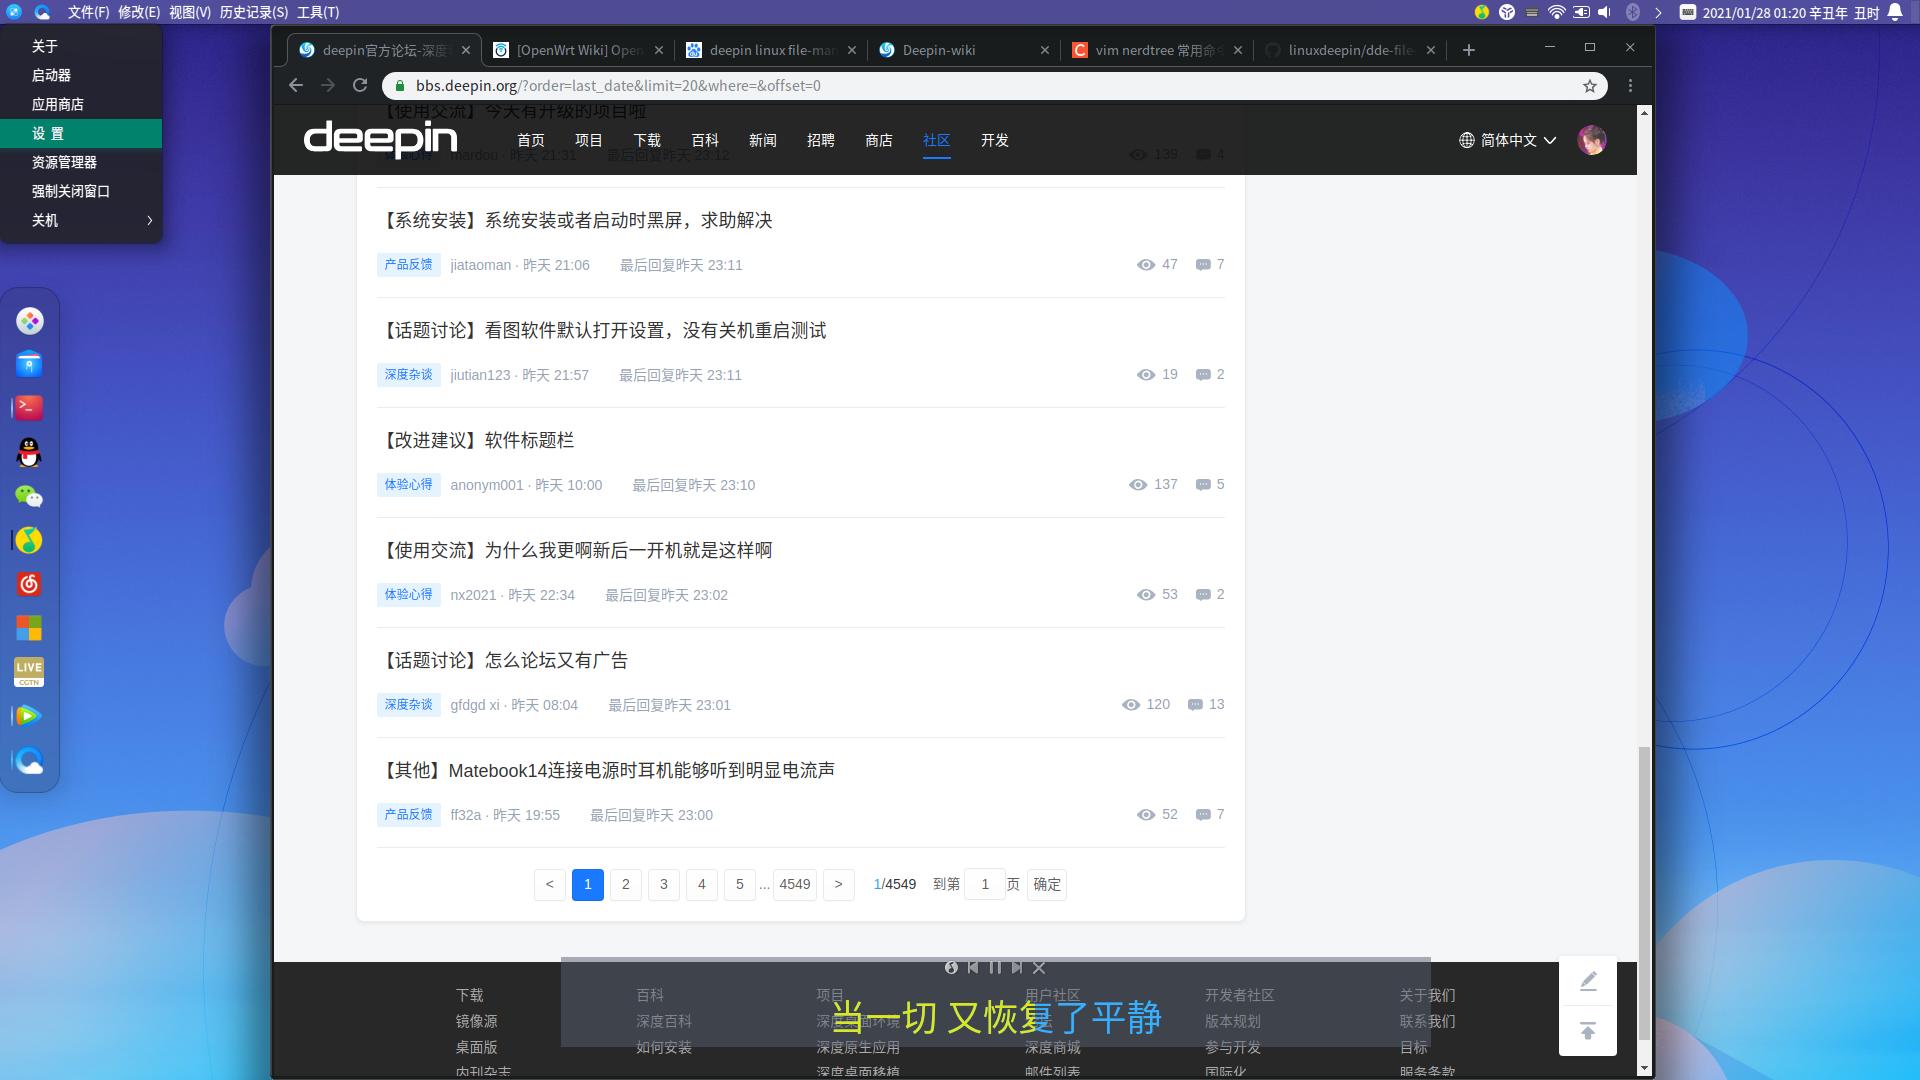Screen dimensions: 1920x1080
Task: Open NetEase Cloud Music dock icon
Action: pyautogui.click(x=29, y=584)
